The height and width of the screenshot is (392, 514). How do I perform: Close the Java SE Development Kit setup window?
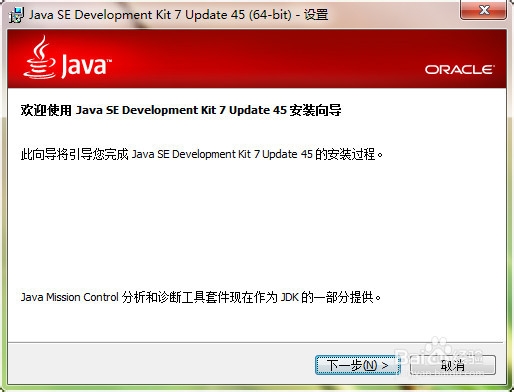coord(483,10)
